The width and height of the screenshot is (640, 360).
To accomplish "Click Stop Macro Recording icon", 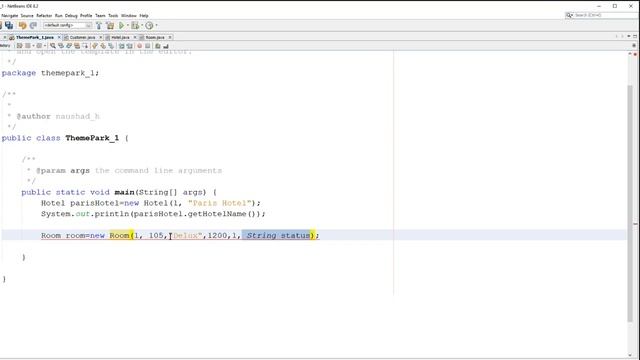I will [148, 46].
